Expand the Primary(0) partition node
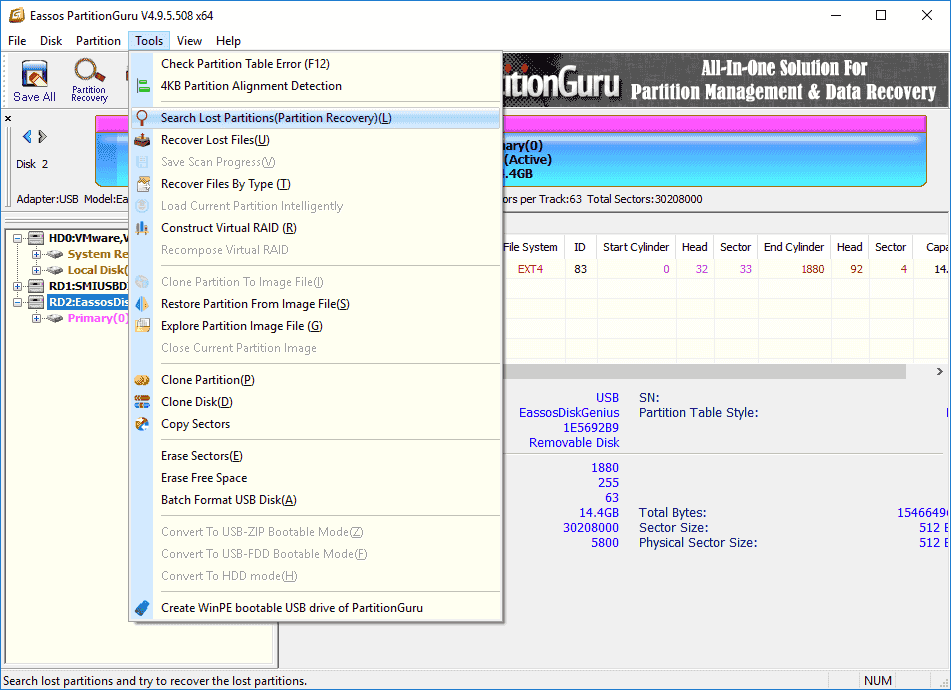 pyautogui.click(x=36, y=318)
